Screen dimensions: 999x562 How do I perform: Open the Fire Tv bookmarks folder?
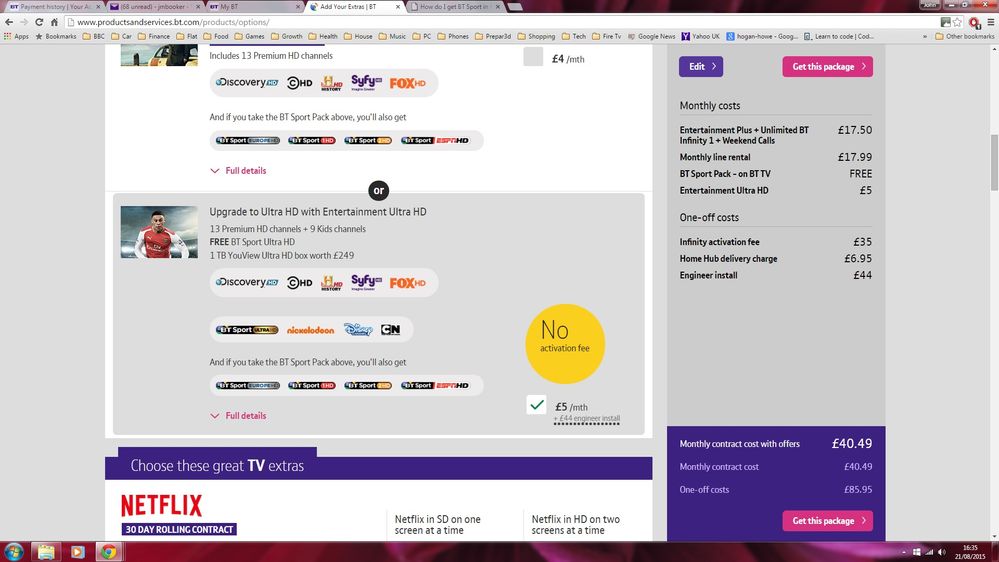pos(606,36)
